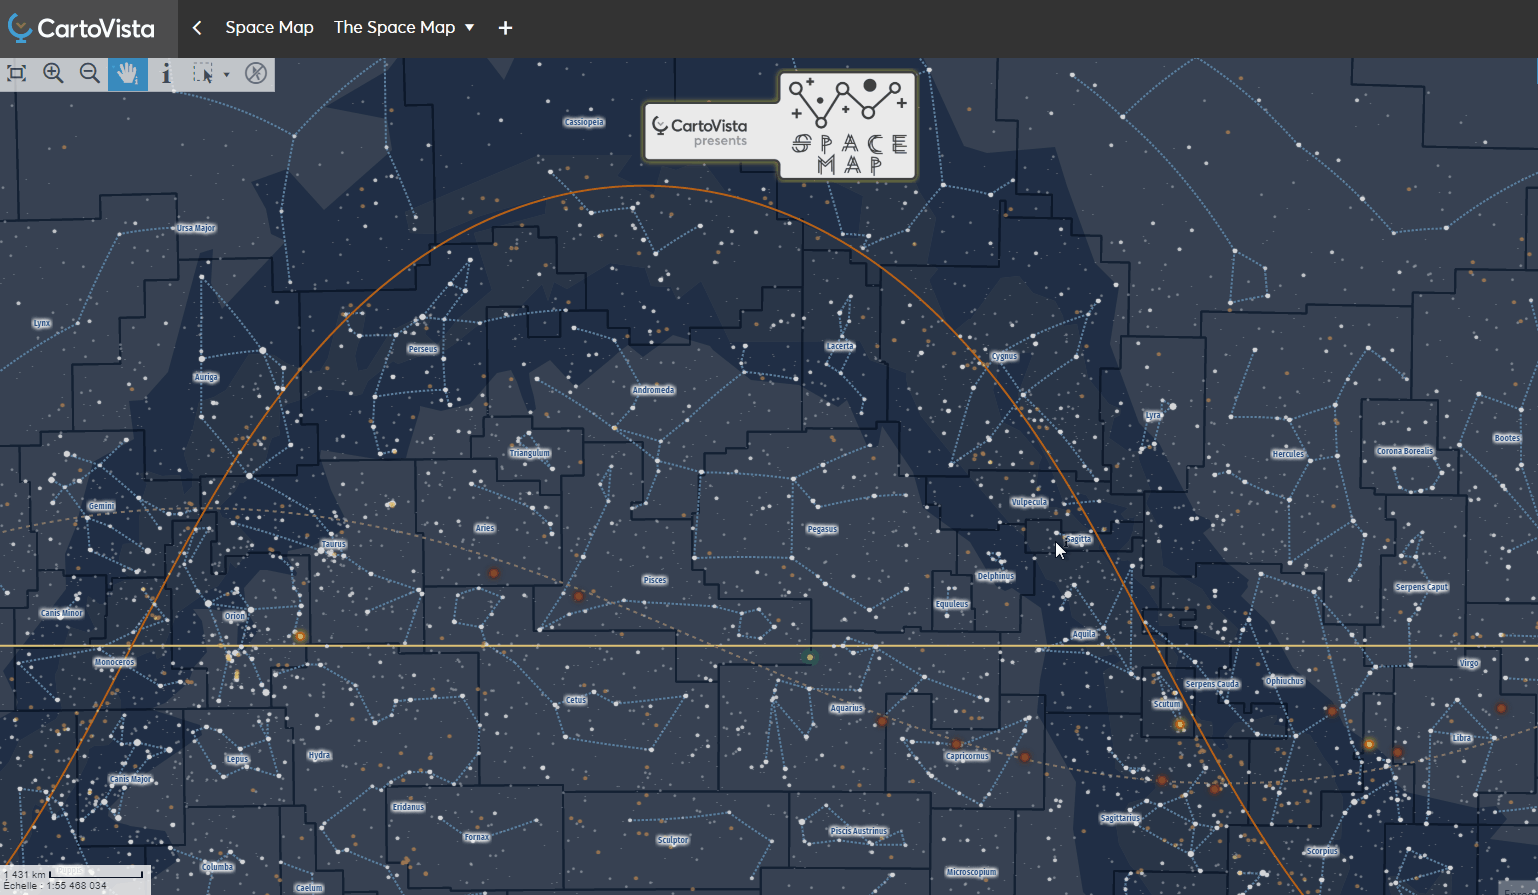The image size is (1538, 895).
Task: Select the Orion constellation label
Action: click(235, 616)
